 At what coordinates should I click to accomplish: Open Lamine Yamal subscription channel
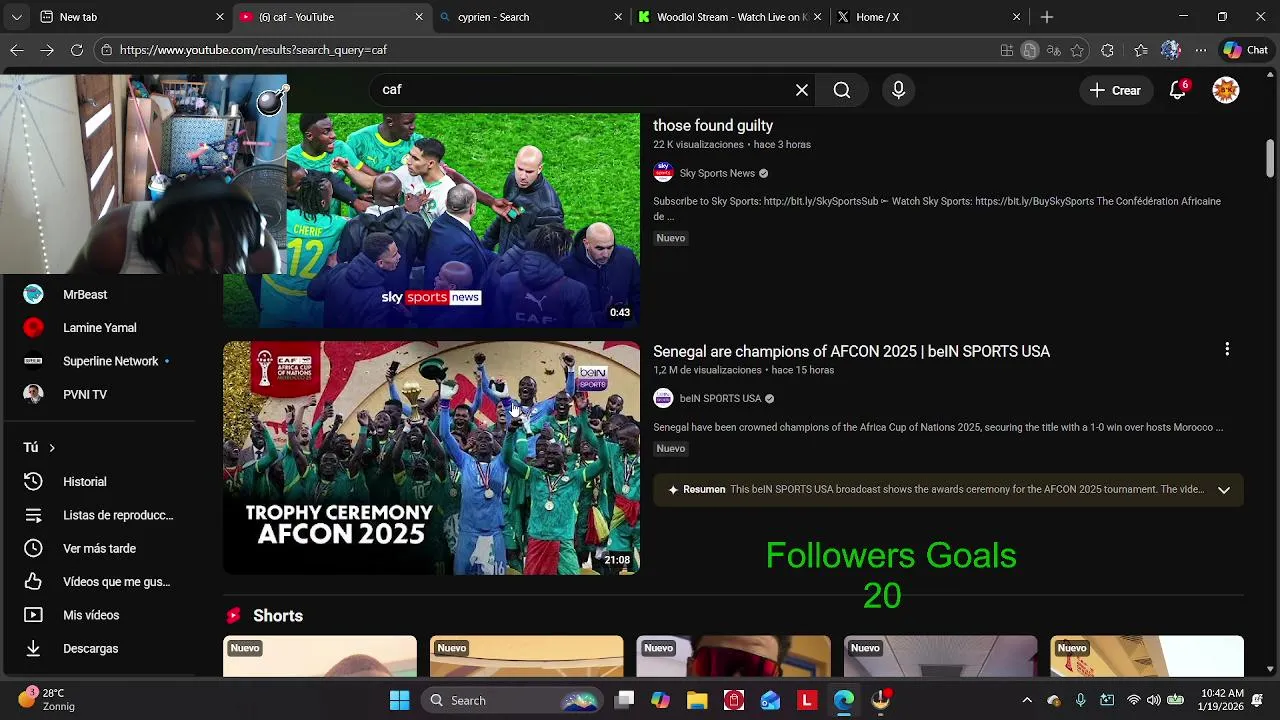click(100, 328)
